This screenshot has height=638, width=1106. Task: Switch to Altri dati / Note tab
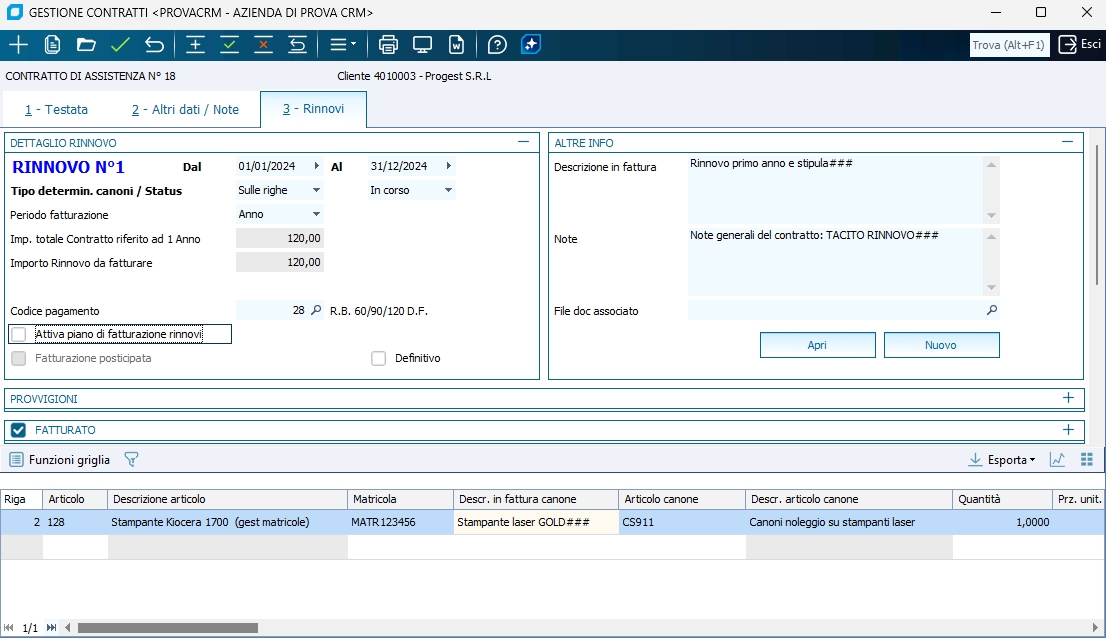pyautogui.click(x=185, y=110)
